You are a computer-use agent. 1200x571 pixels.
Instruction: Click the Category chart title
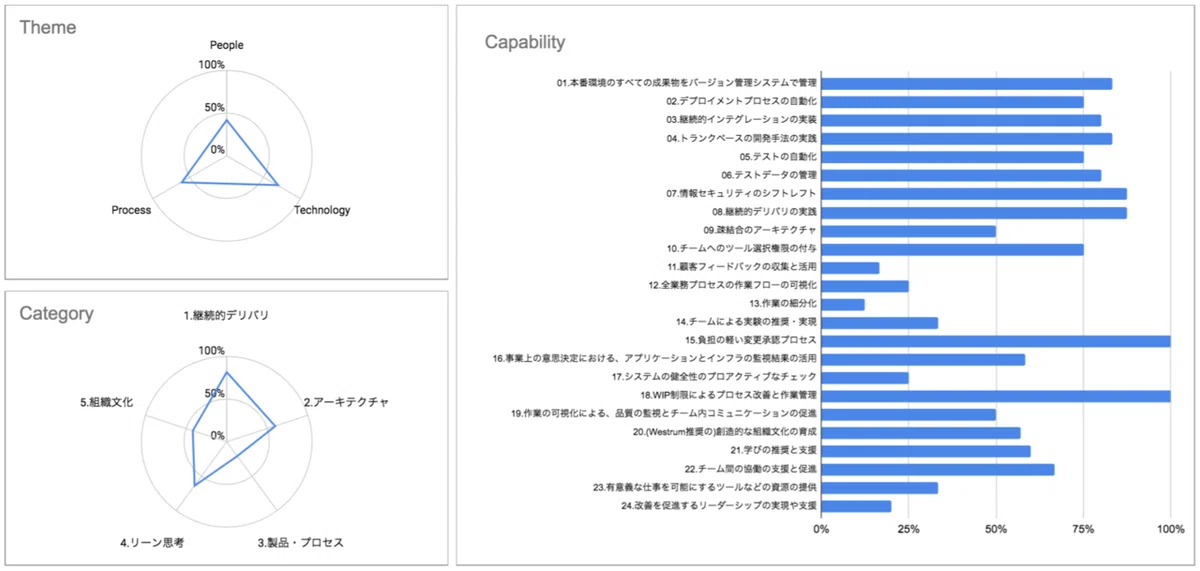pyautogui.click(x=57, y=313)
